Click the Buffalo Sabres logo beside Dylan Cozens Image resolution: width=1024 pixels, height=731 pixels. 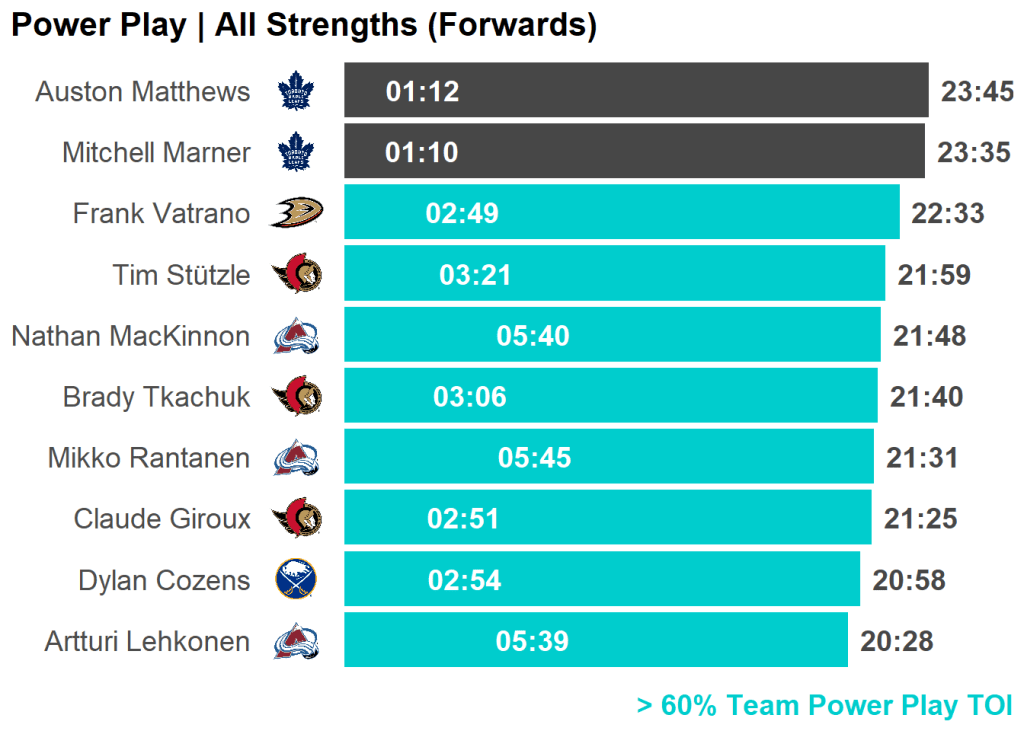(x=296, y=580)
